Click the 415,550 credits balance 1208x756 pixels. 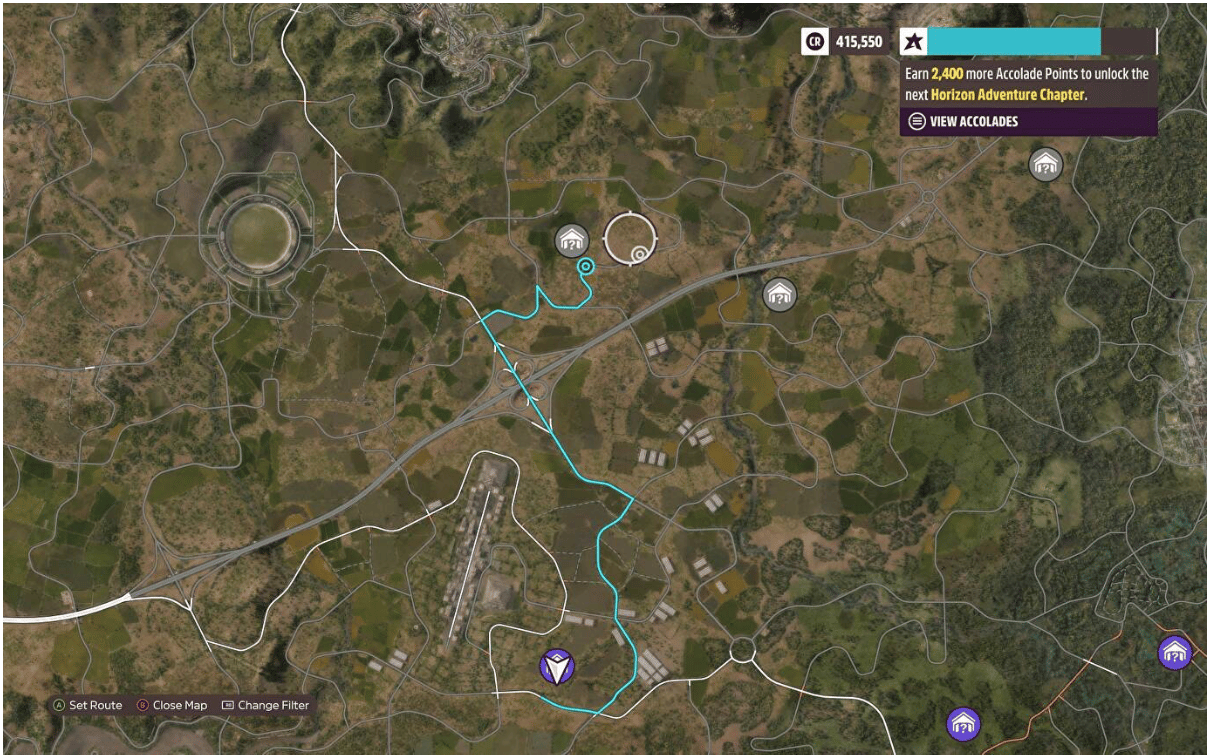(859, 41)
